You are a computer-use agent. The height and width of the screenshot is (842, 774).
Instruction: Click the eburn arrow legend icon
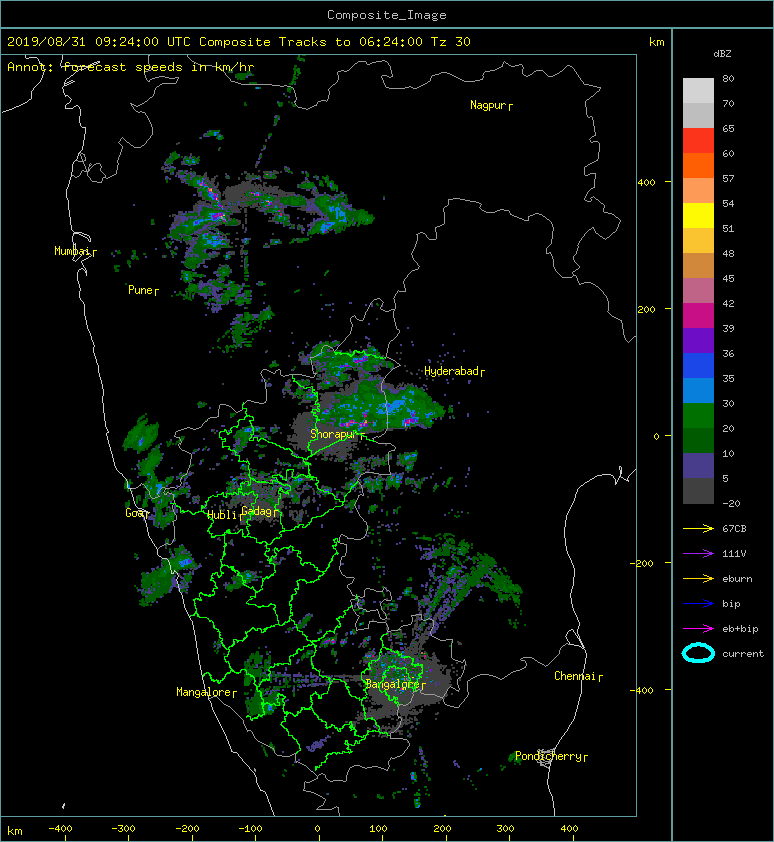[x=698, y=579]
